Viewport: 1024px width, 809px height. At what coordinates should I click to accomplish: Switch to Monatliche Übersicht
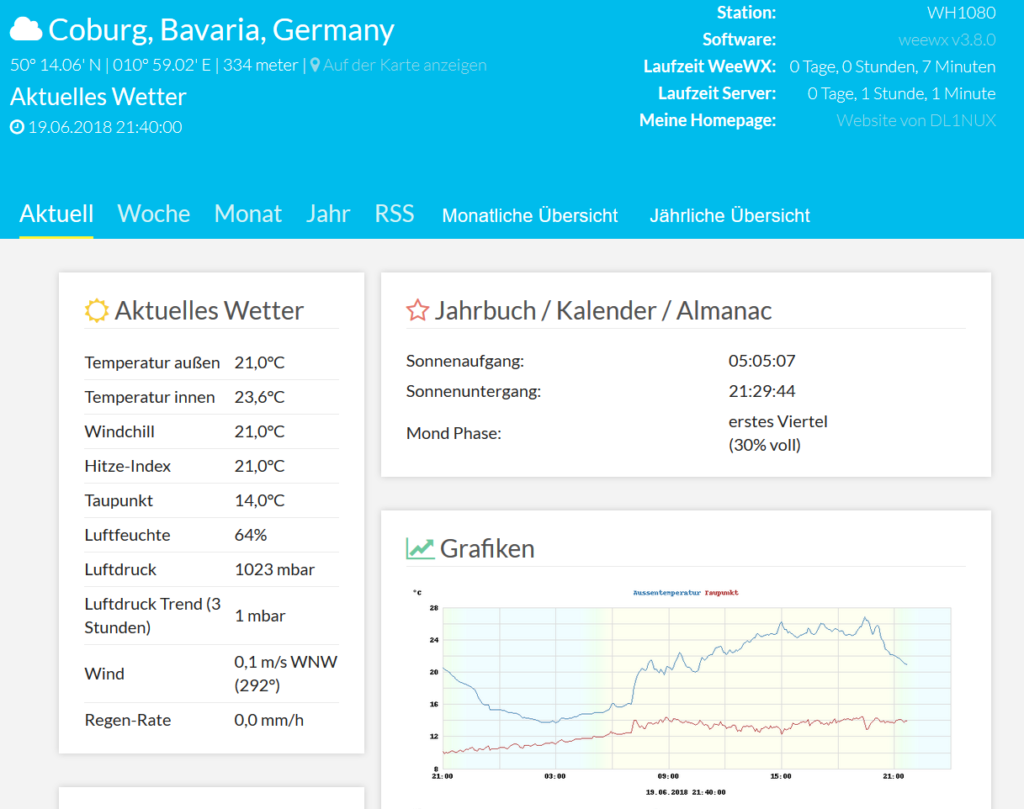pos(529,215)
